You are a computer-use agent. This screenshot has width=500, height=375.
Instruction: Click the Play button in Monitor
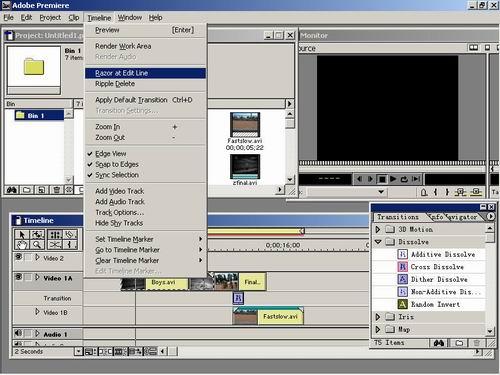pos(393,179)
